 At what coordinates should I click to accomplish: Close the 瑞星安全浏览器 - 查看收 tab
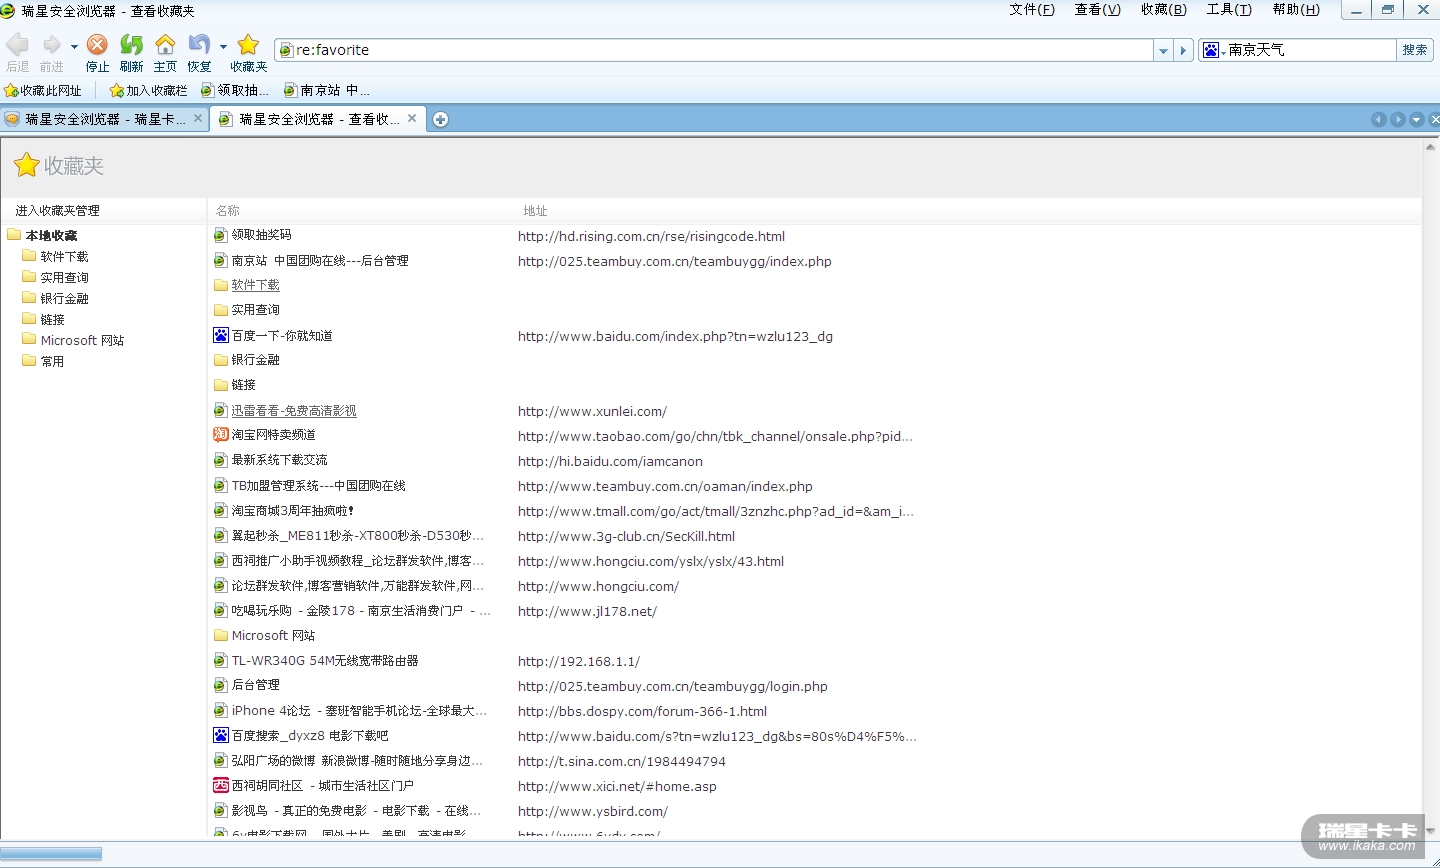coord(412,118)
